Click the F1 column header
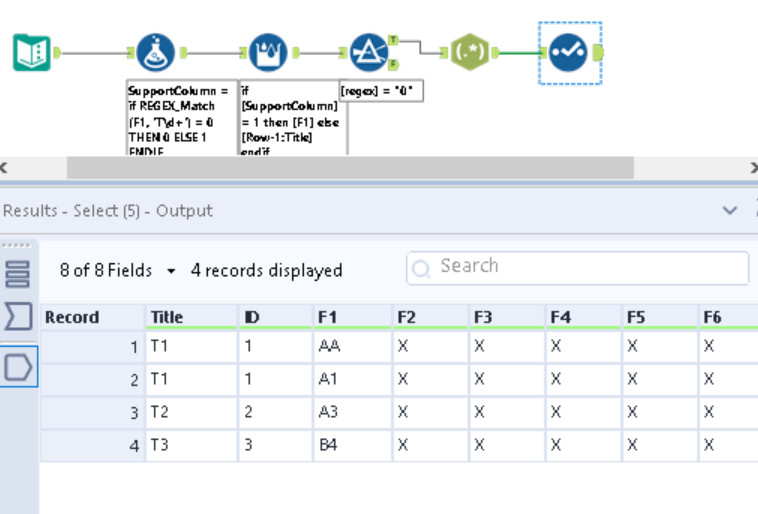The image size is (758, 514). coord(328,317)
